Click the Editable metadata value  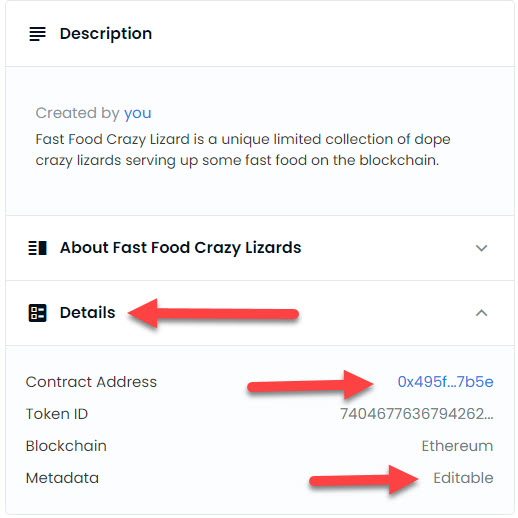(463, 478)
